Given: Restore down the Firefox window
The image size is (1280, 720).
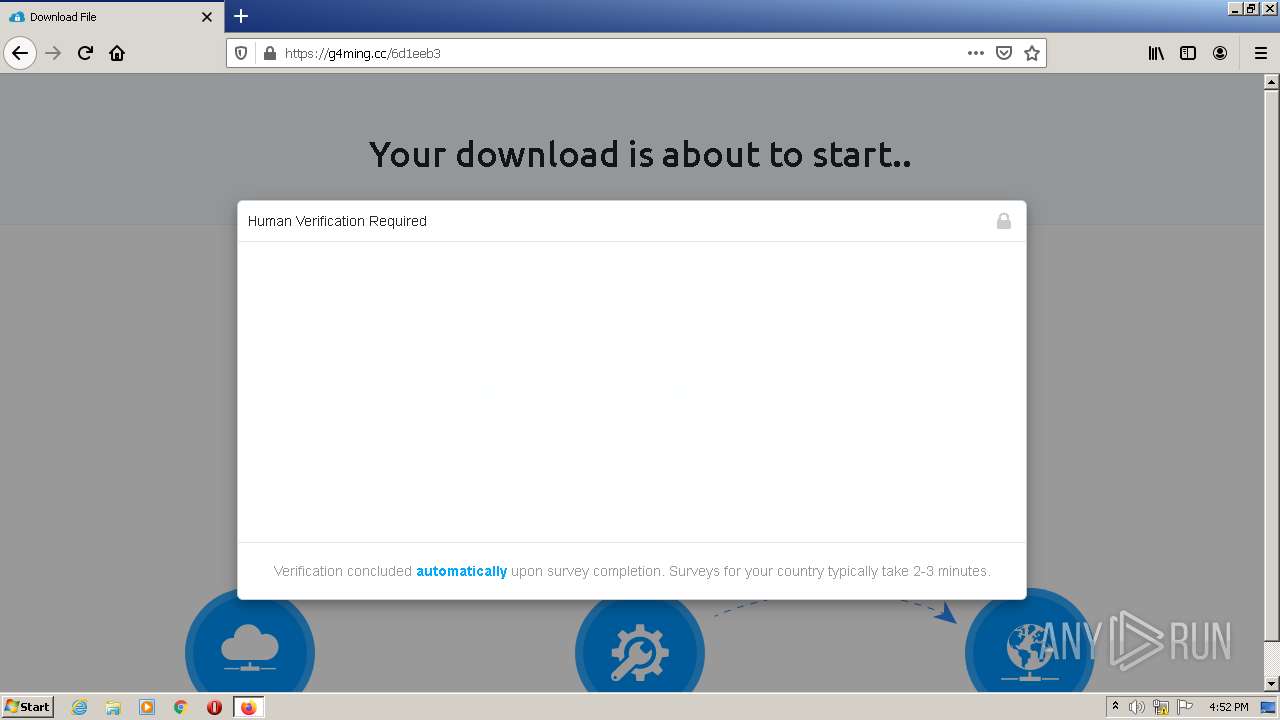Looking at the screenshot, I should pos(1252,8).
